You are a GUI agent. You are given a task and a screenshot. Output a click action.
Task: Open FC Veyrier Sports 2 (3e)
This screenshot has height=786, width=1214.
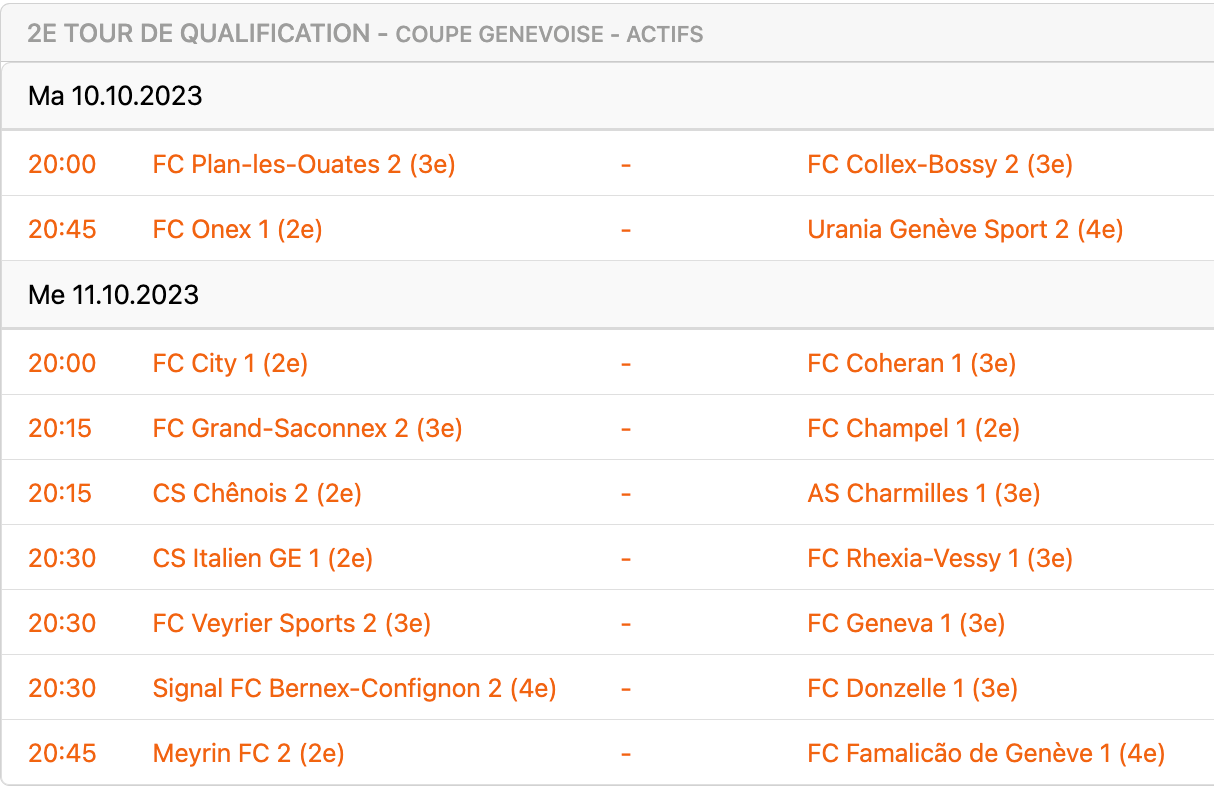pyautogui.click(x=291, y=623)
